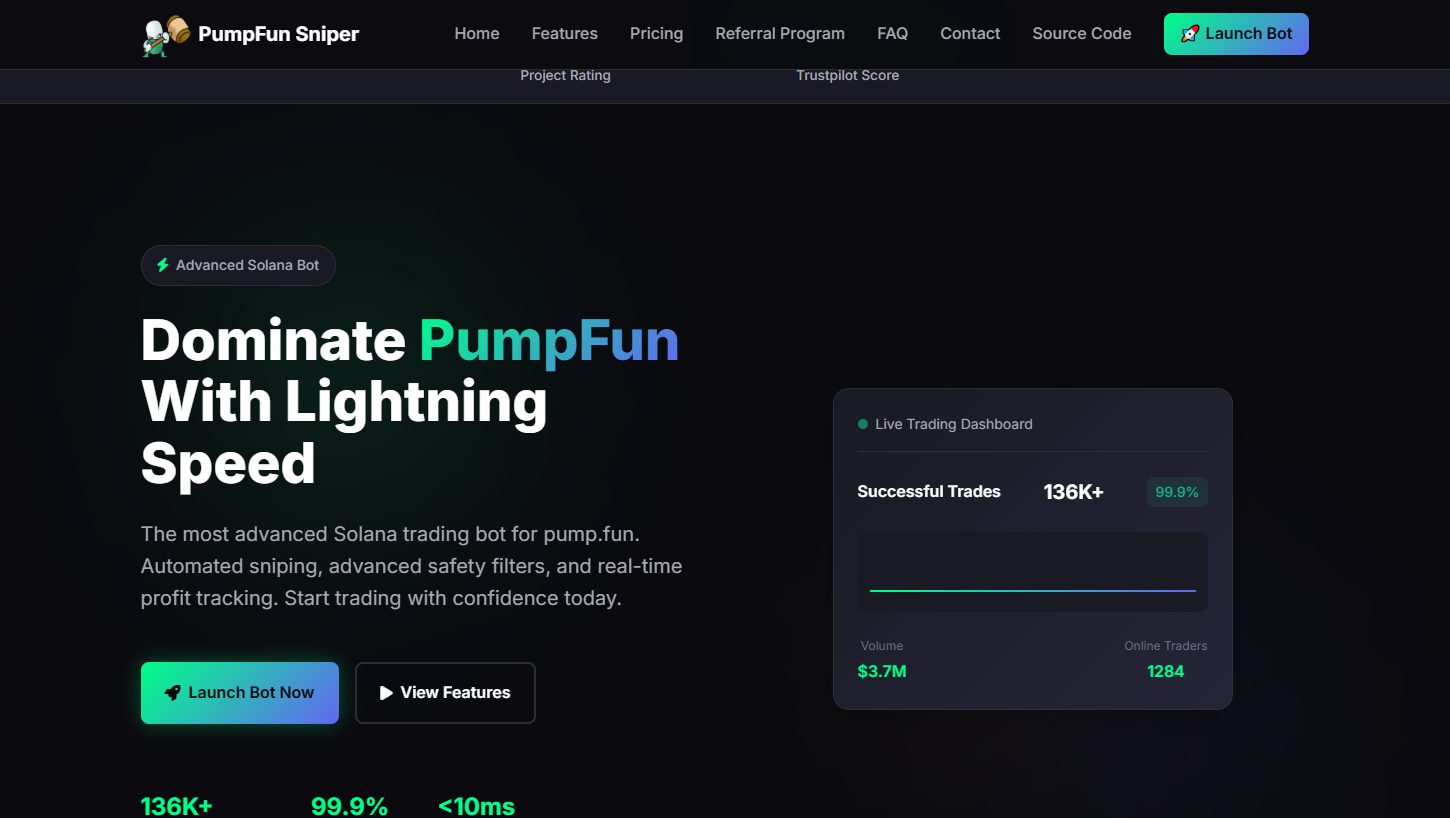This screenshot has width=1450, height=818.
Task: Click the Volume label
Action: point(882,646)
